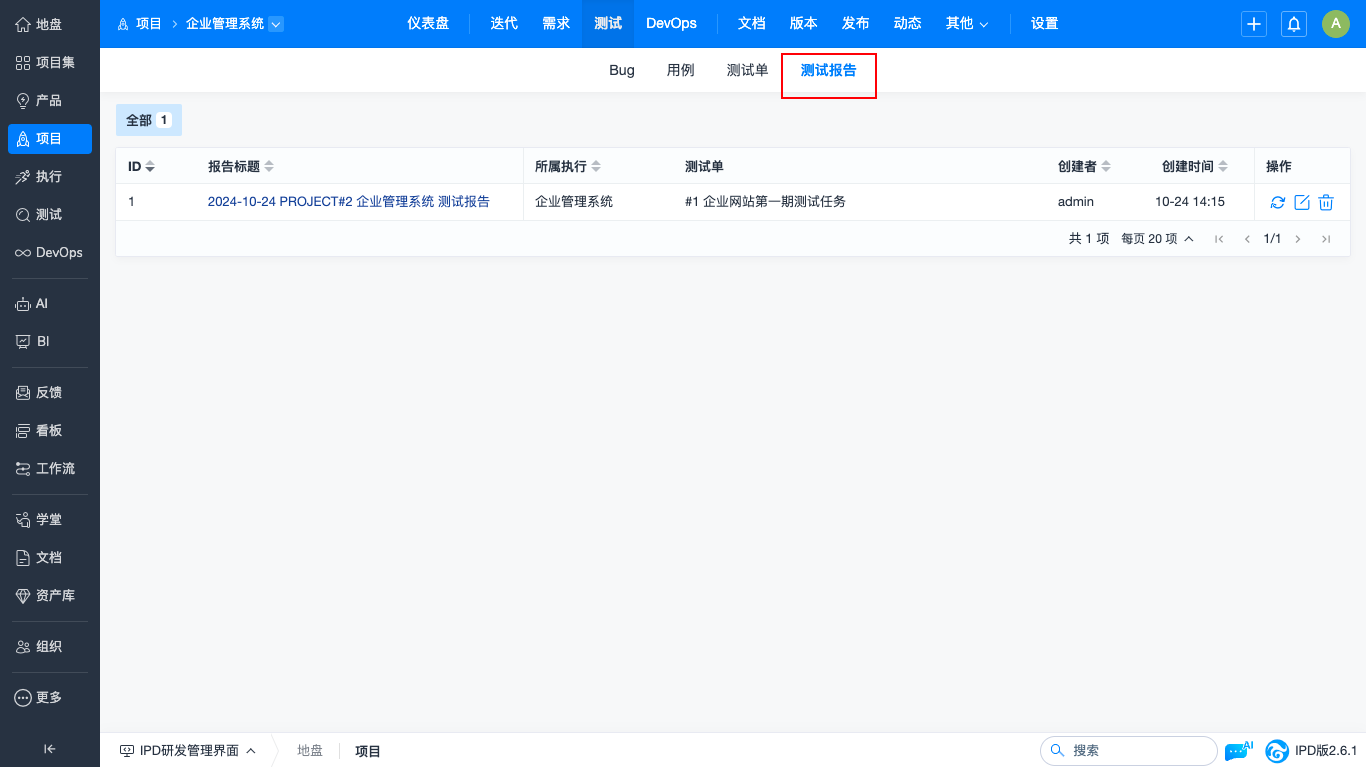
Task: Open 测试 in the left sidebar
Action: click(x=50, y=214)
